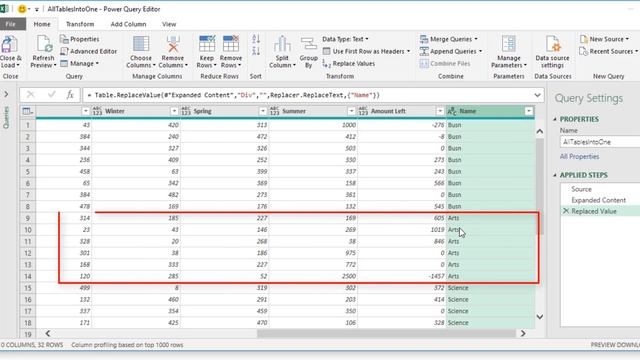The image size is (640, 360).
Task: Confirm the formula with the checkmark icon
Action: click(x=51, y=95)
